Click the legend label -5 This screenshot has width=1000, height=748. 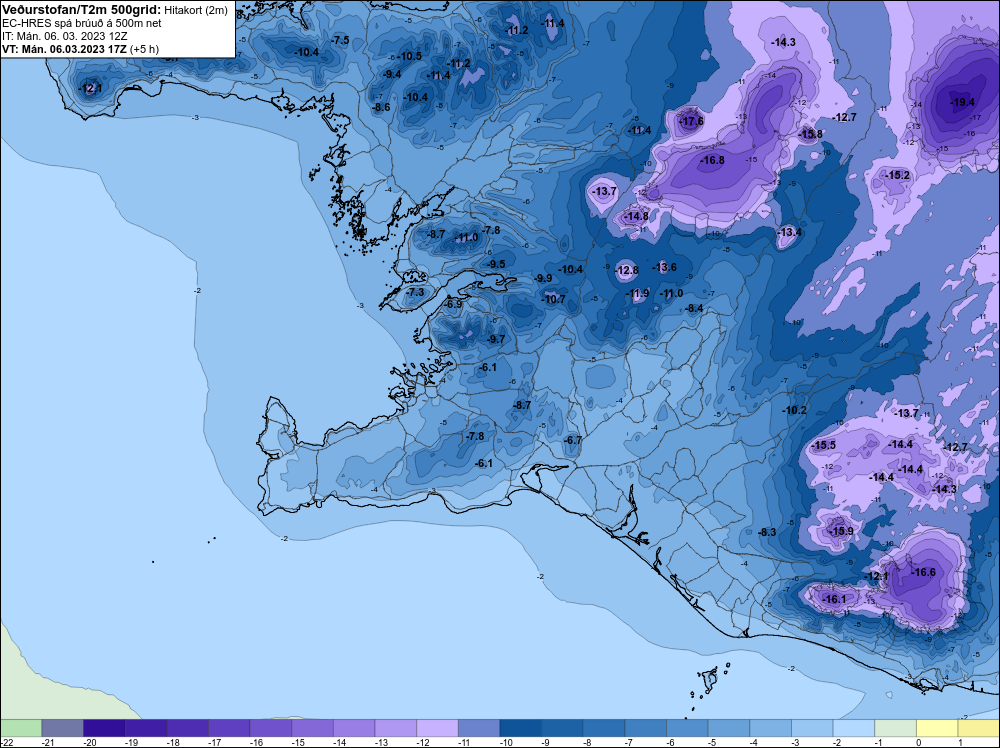point(714,743)
